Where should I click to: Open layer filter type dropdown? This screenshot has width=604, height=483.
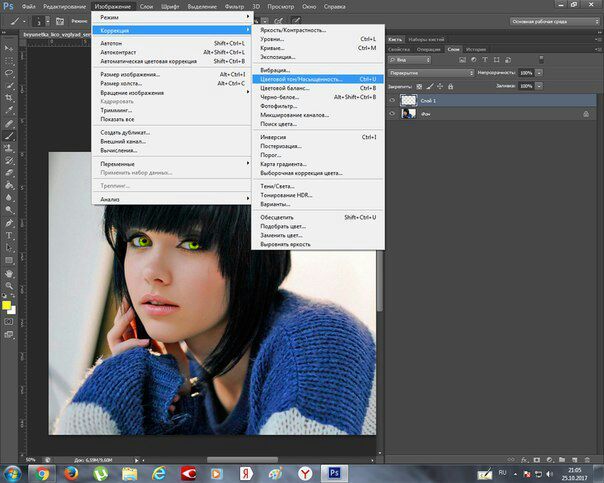point(409,60)
